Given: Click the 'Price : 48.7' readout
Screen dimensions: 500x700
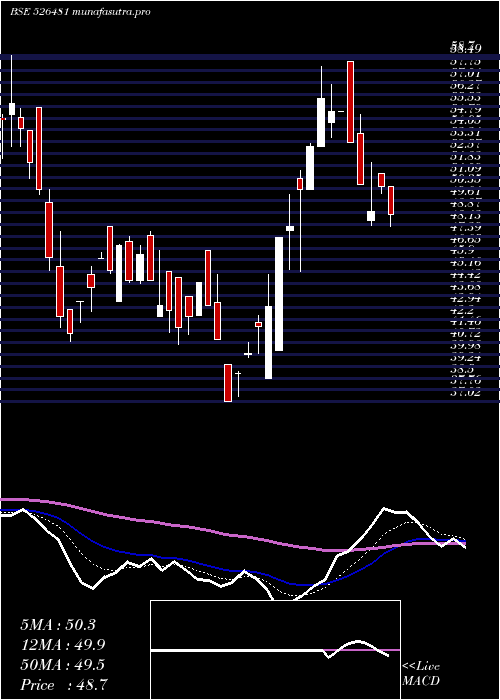Looking at the screenshot, I should (64, 685).
